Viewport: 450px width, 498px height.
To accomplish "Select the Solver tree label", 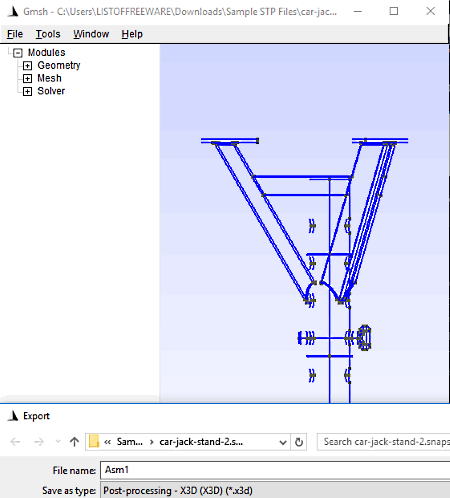I will click(x=51, y=91).
